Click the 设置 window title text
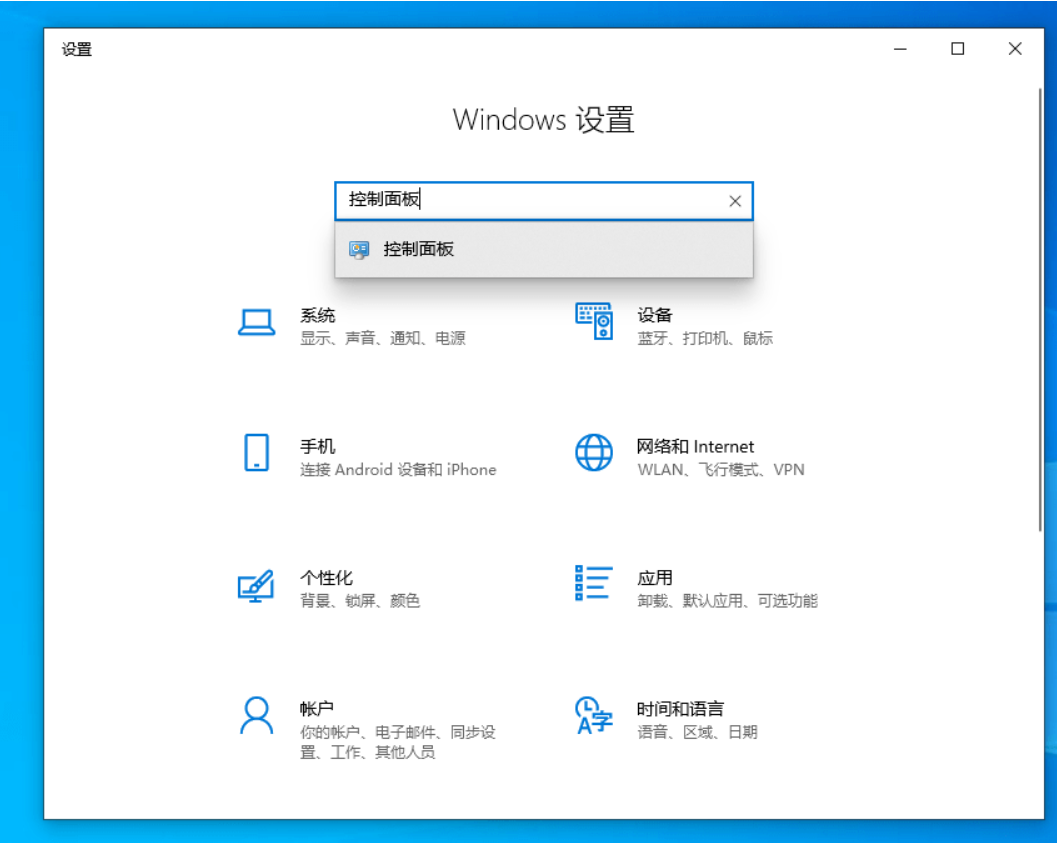The image size is (1057, 843). point(77,50)
